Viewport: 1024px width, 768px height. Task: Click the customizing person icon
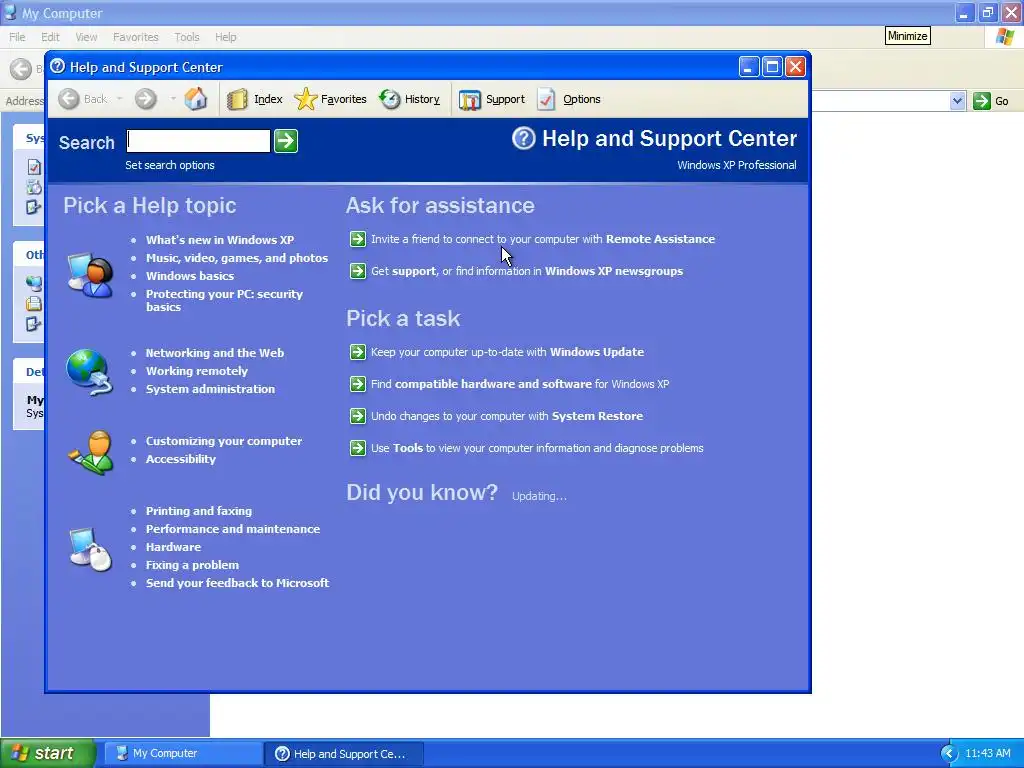91,452
